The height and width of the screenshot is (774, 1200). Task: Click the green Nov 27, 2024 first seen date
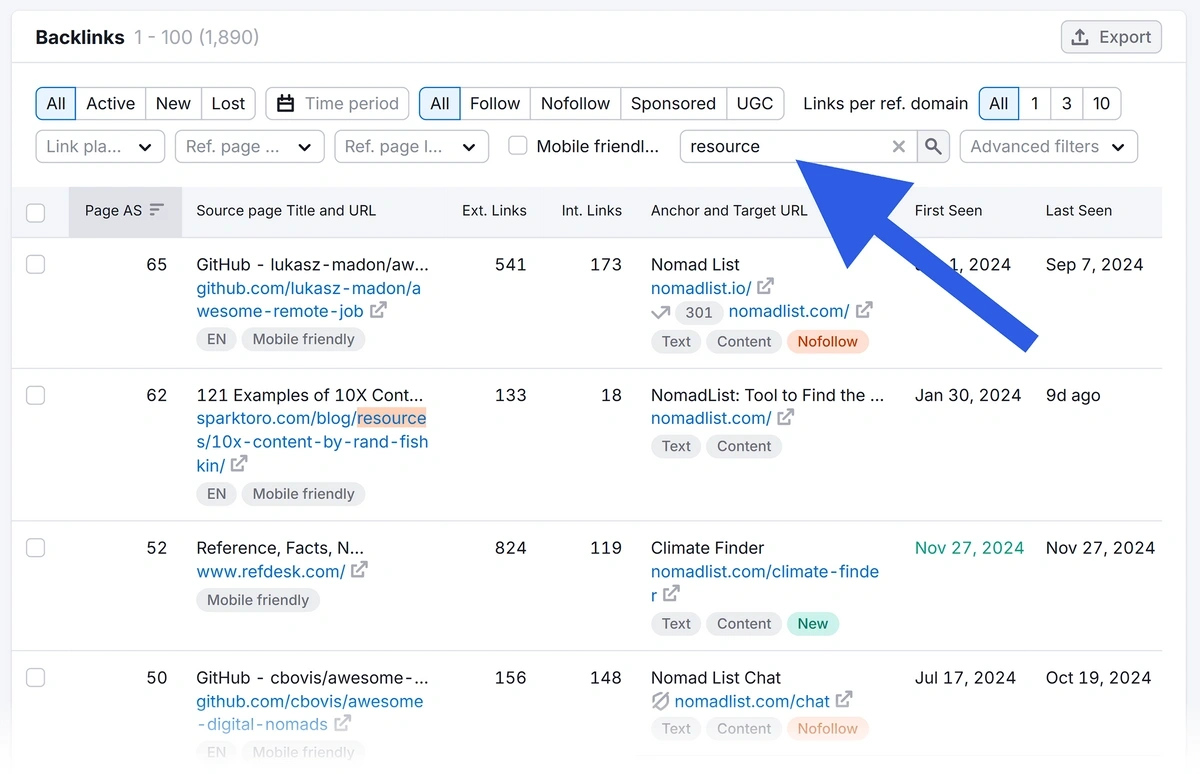(969, 548)
